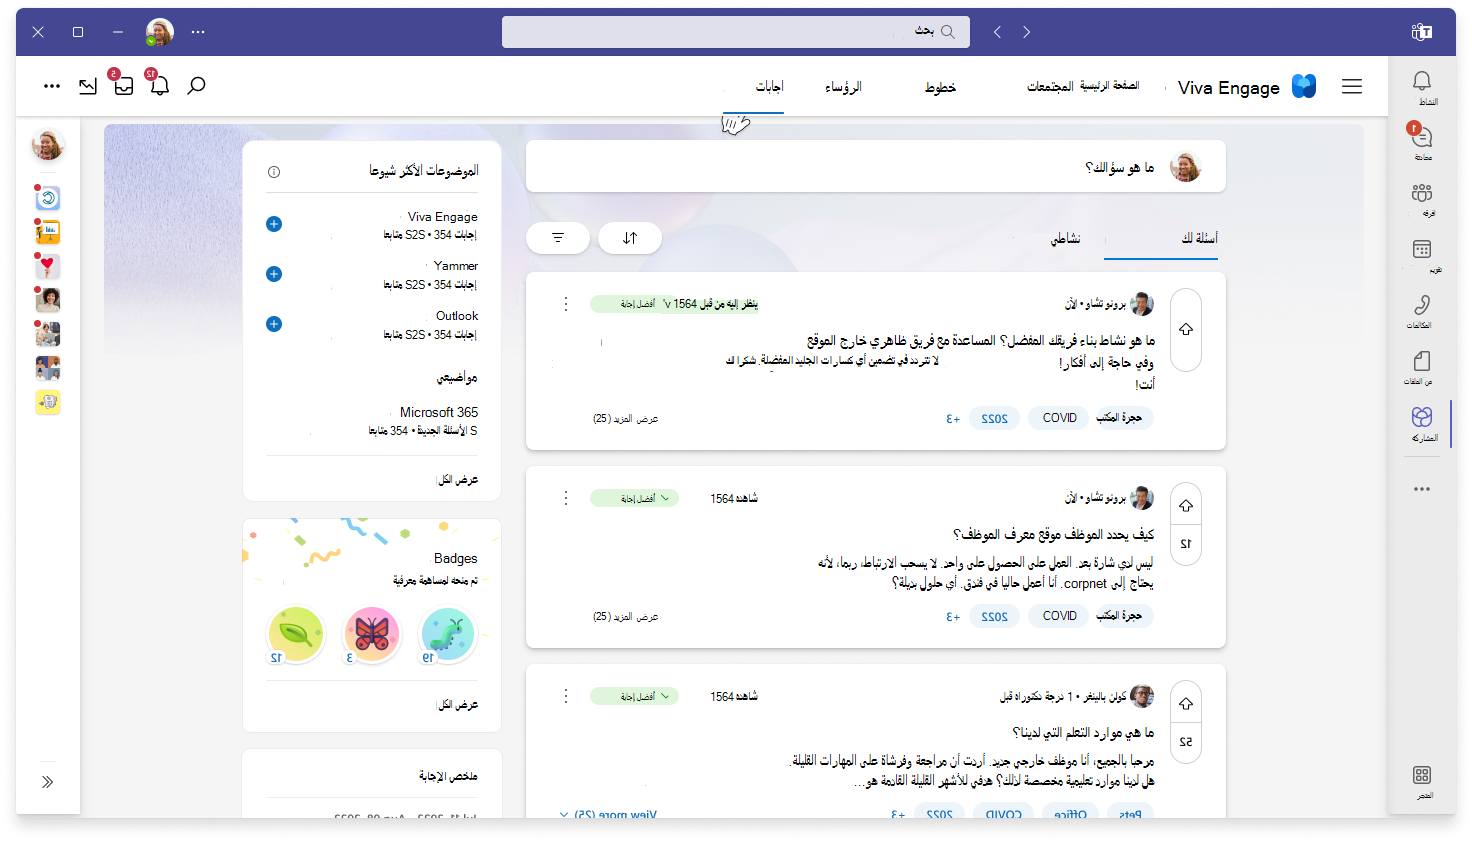Expand the left side rail with the double chevron
This screenshot has height=842, width=1472.
tap(47, 782)
